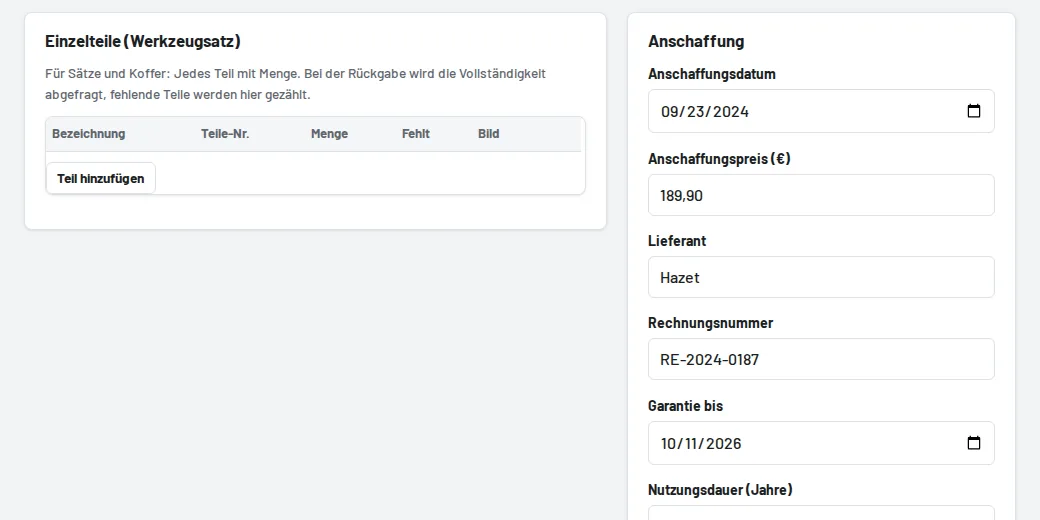Open calendar picker for Anschaffungsdatum

point(974,111)
